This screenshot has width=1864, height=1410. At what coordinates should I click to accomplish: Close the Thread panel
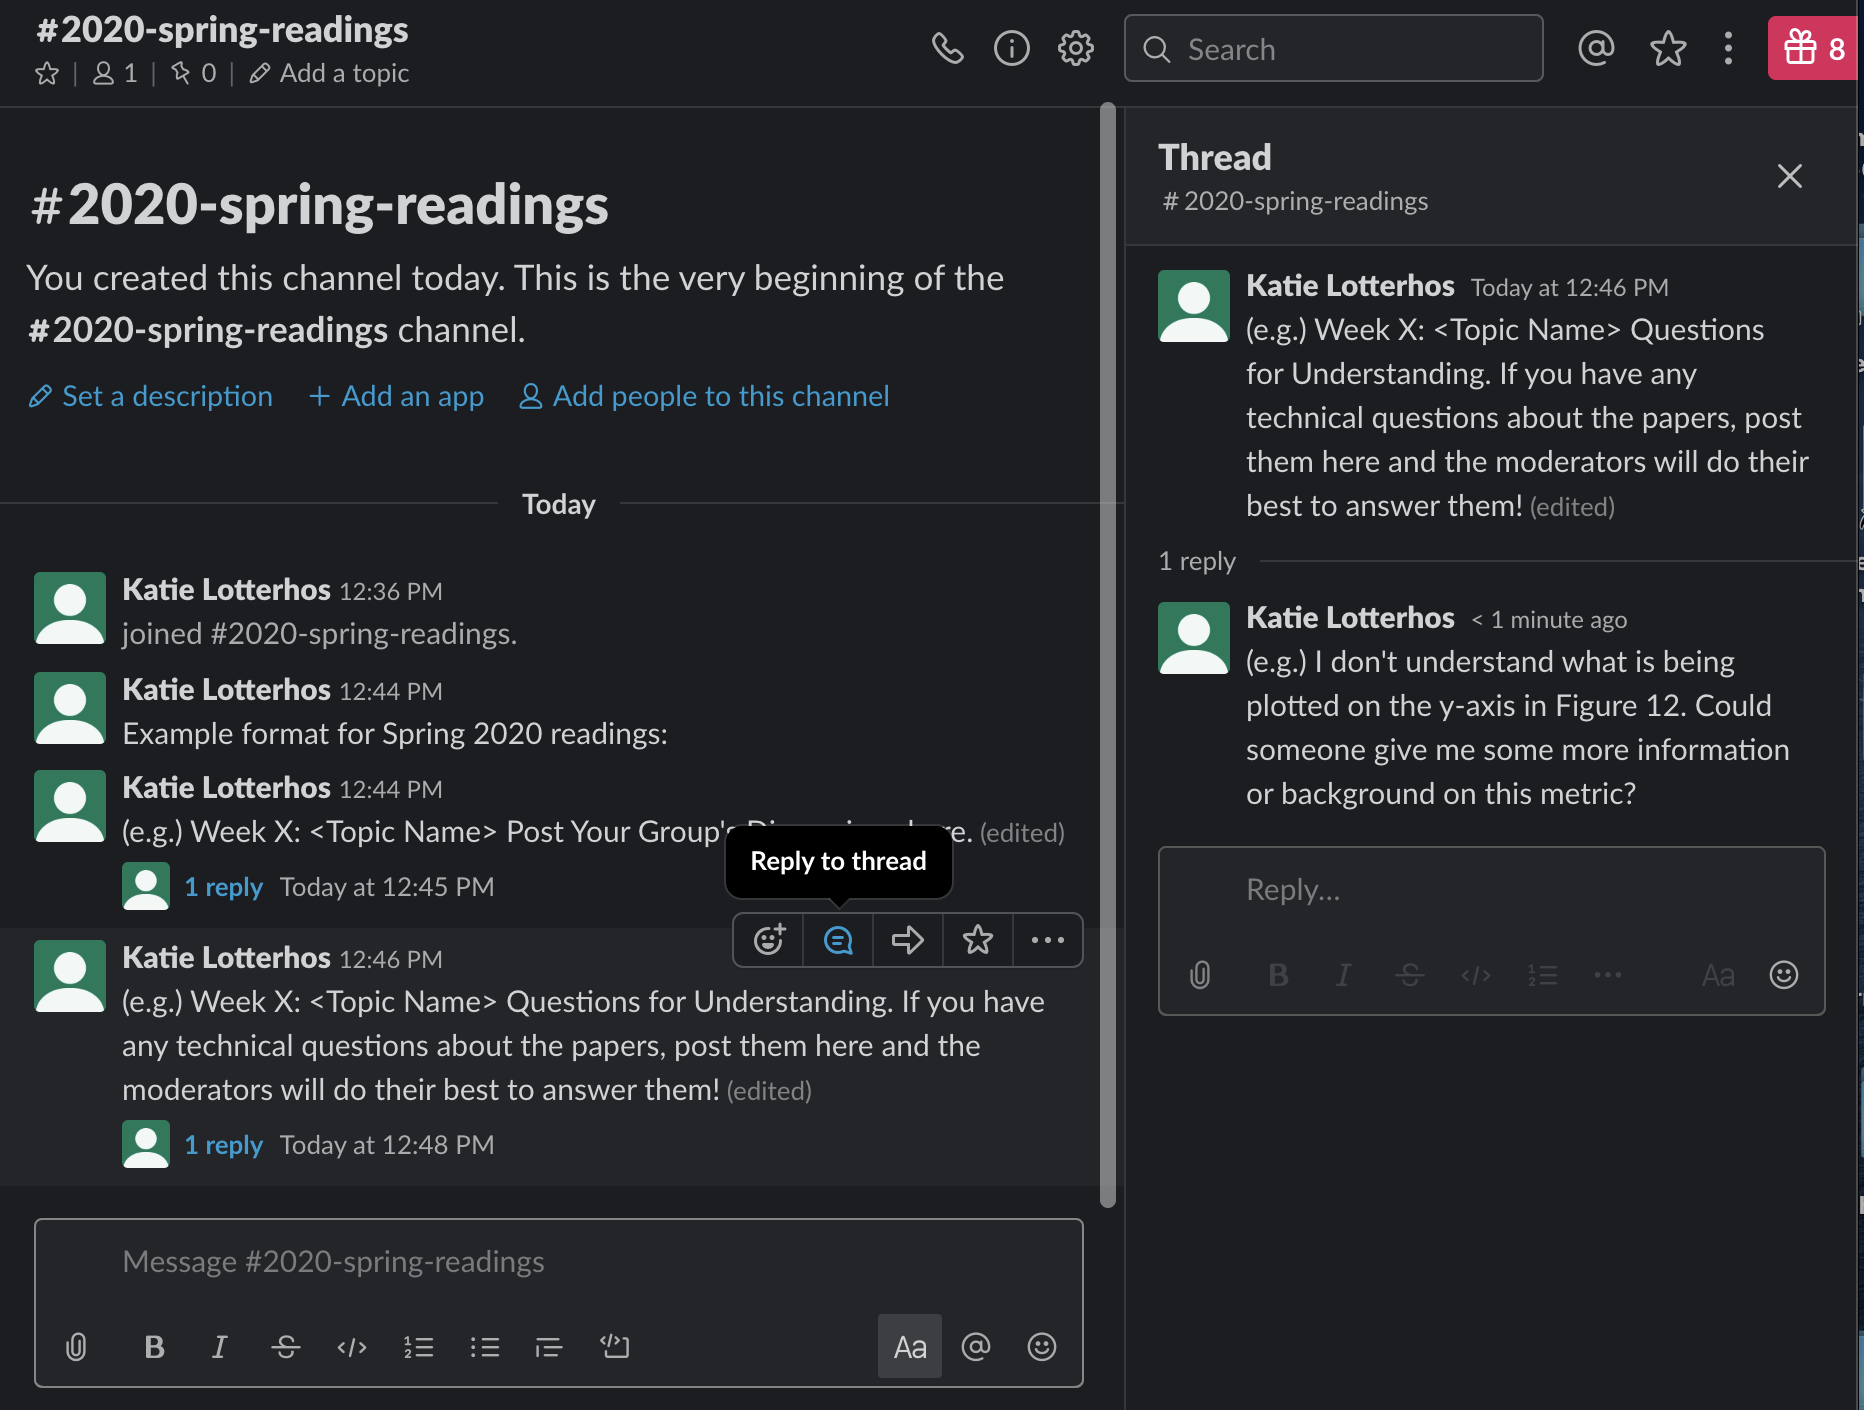tap(1790, 176)
